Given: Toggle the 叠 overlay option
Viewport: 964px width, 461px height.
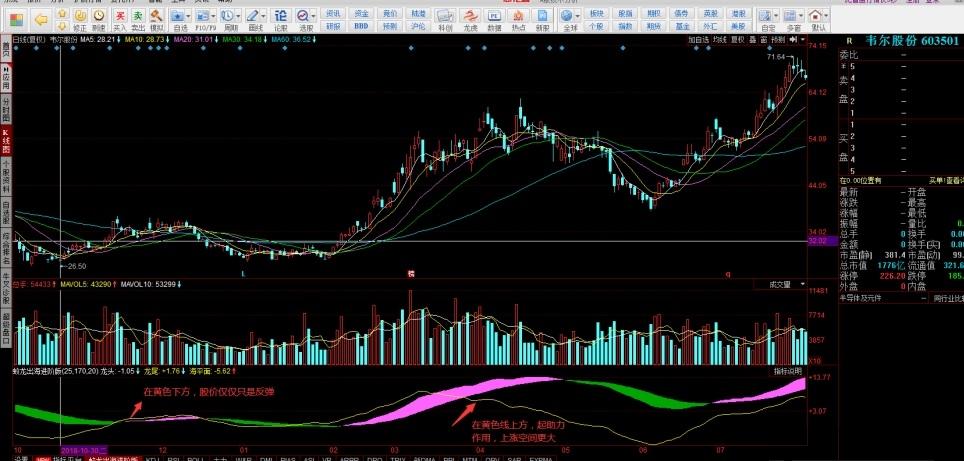Looking at the screenshot, I should [x=753, y=39].
